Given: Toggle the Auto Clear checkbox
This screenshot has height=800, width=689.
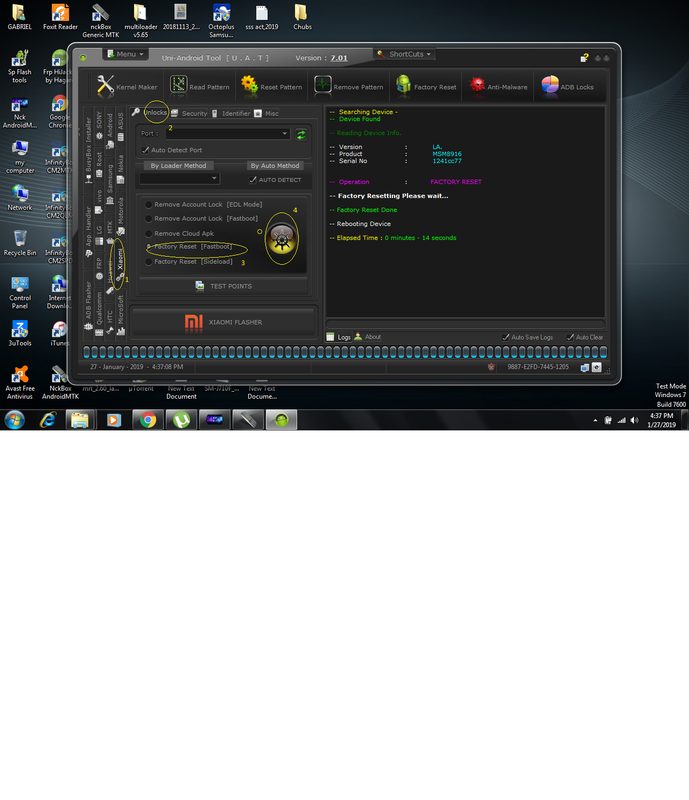Looking at the screenshot, I should [570, 337].
